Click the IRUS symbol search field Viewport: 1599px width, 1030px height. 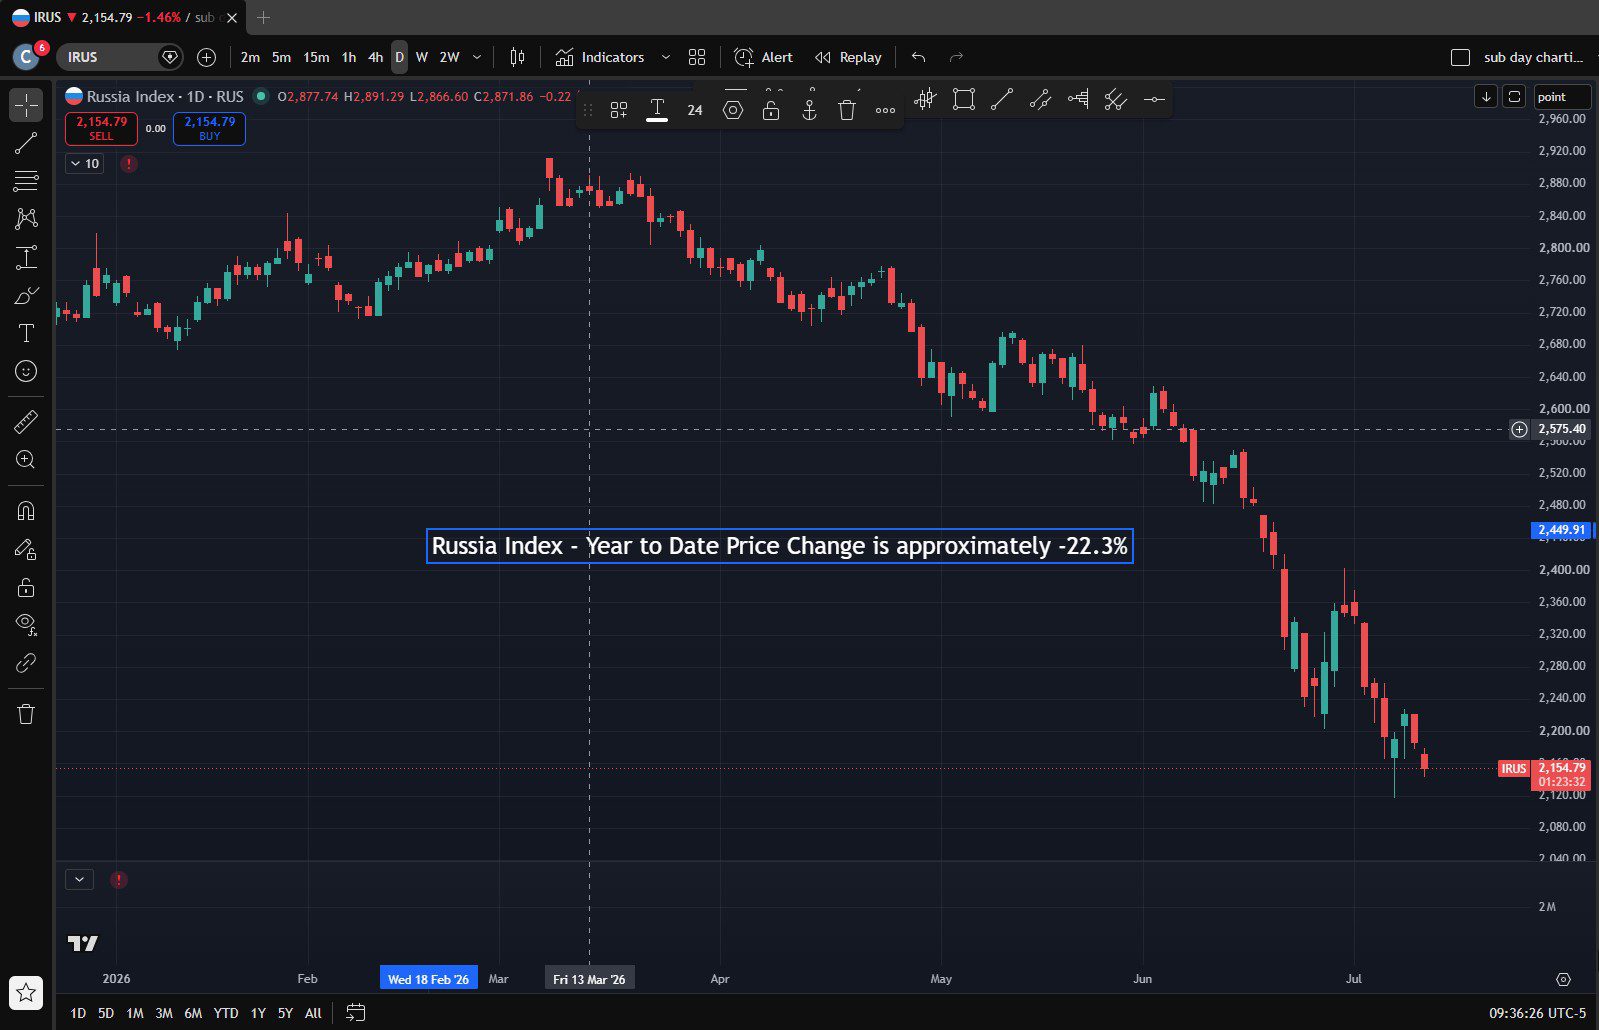pyautogui.click(x=120, y=57)
